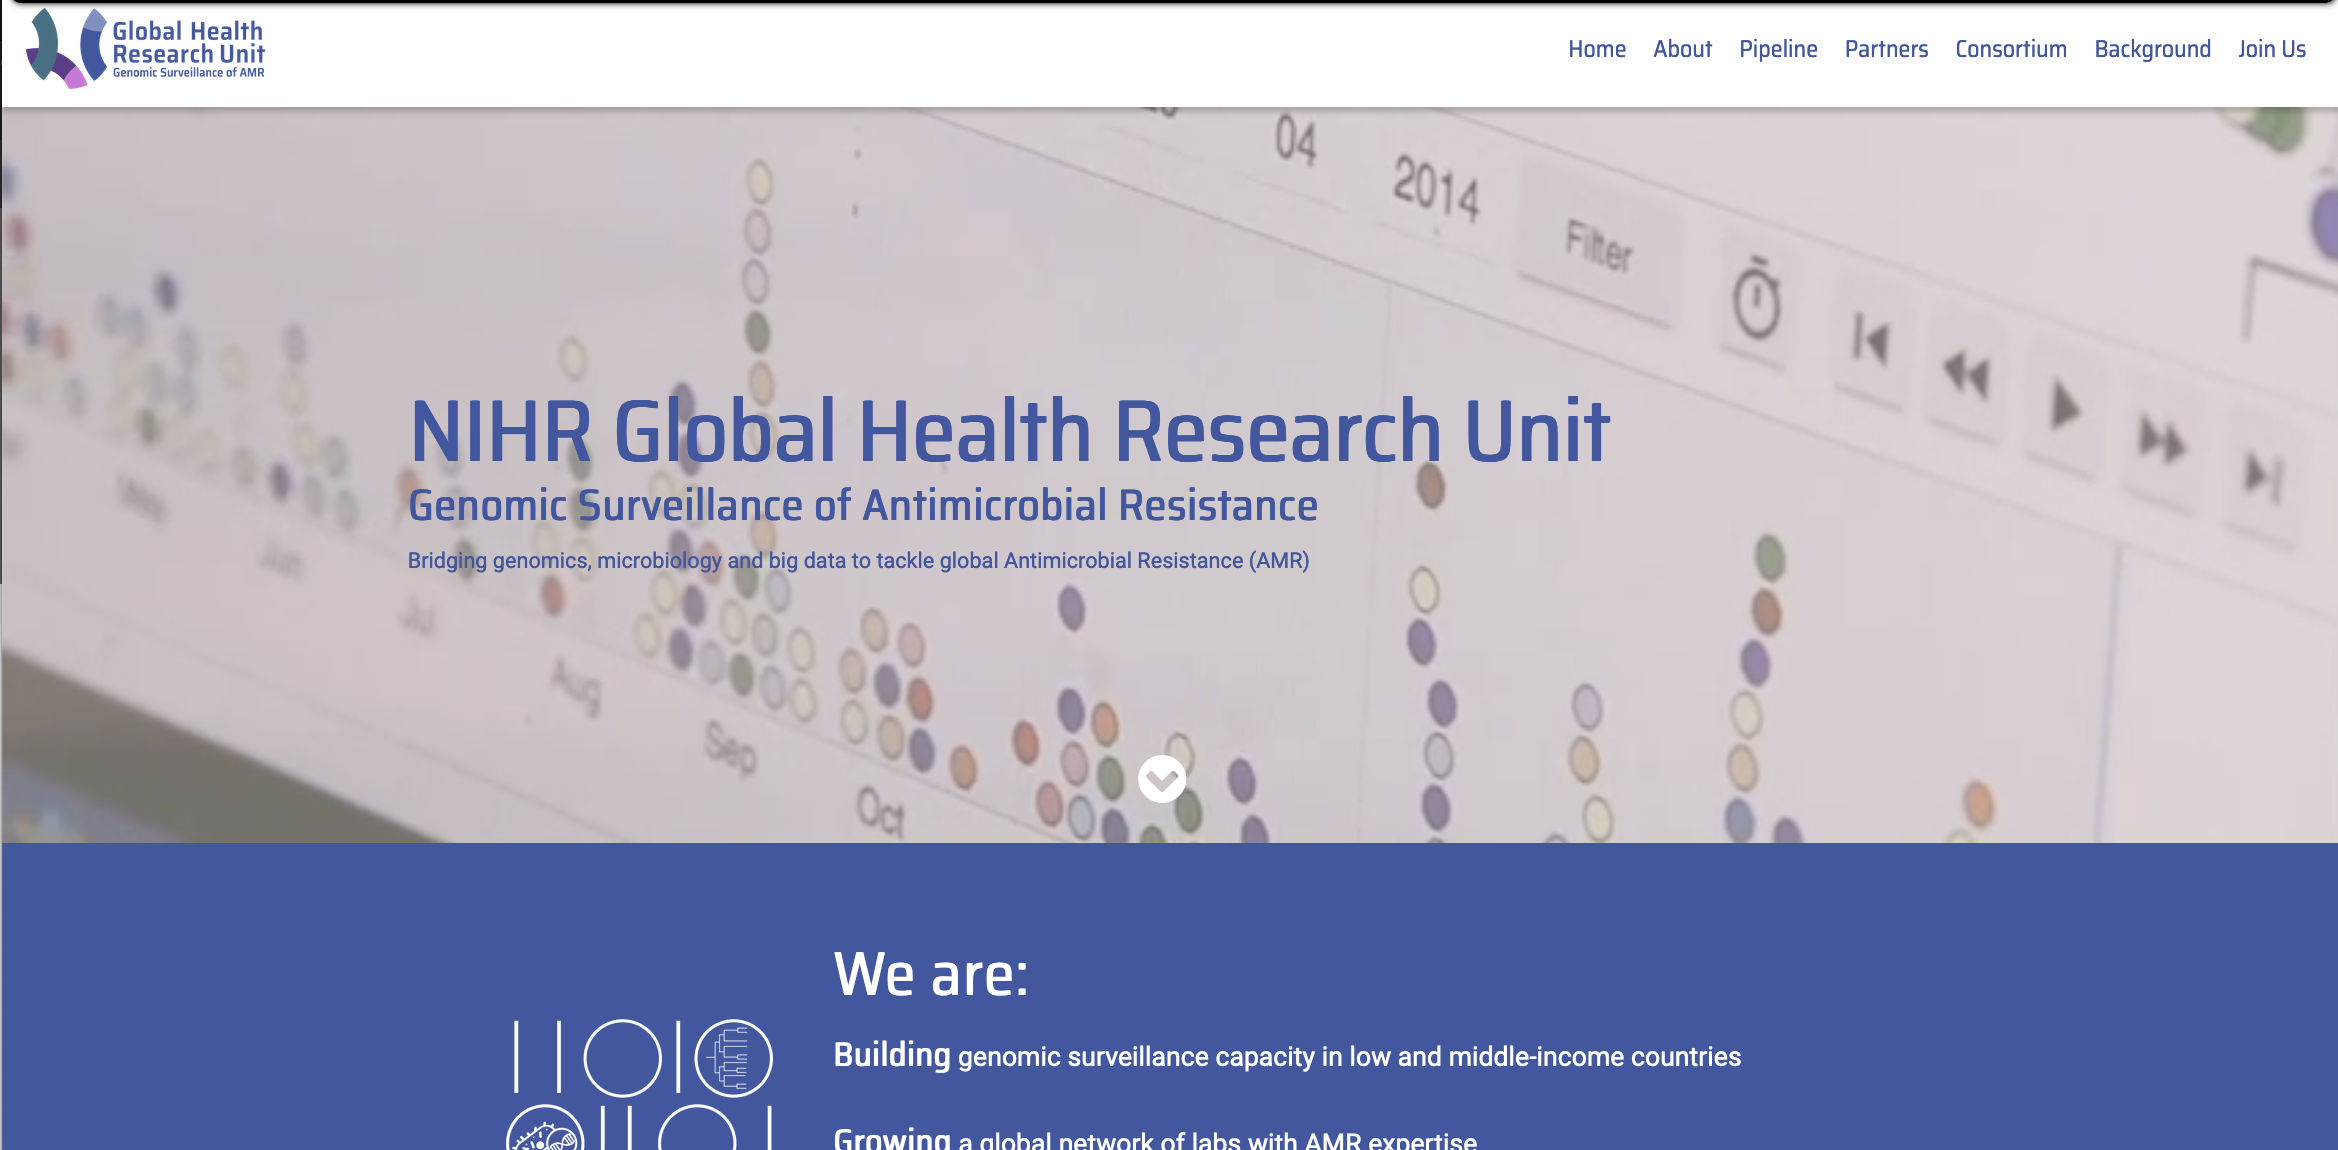Screen dimensions: 2338x1150
Task: Click the NIHR Global Health Research Unit heading
Action: (x=1010, y=431)
